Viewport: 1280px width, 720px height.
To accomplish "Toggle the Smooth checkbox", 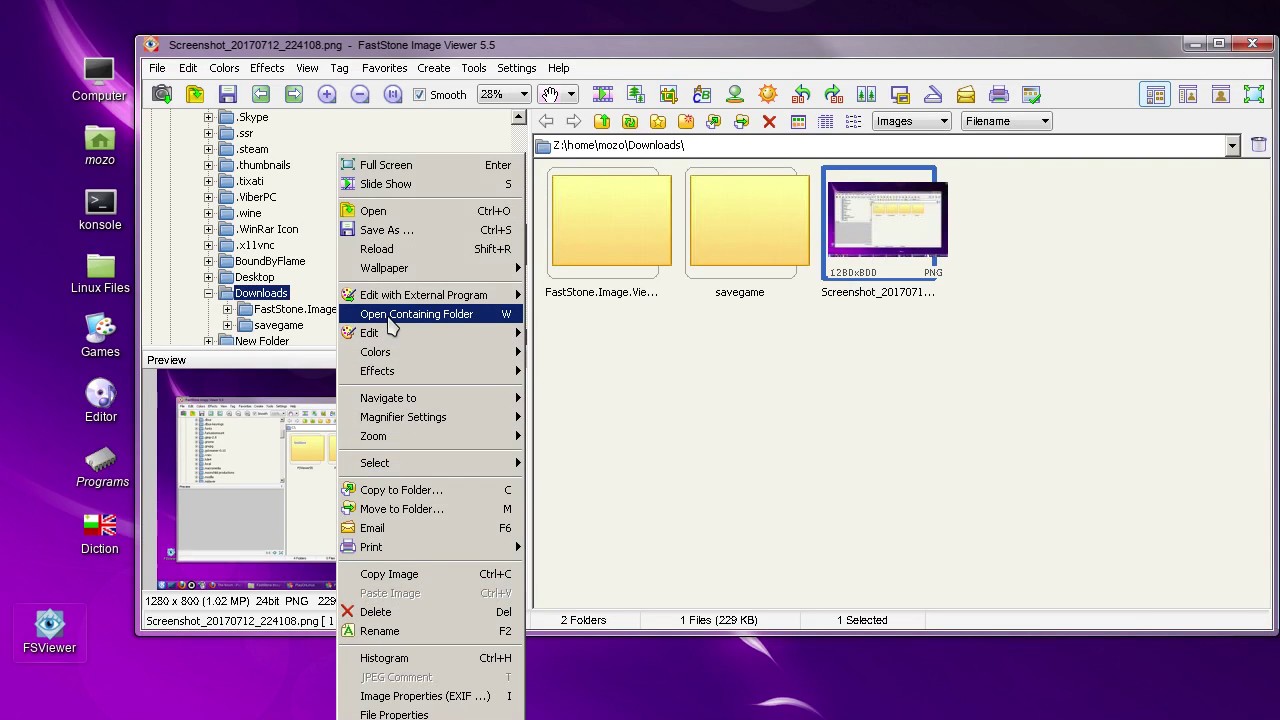I will pyautogui.click(x=420, y=95).
